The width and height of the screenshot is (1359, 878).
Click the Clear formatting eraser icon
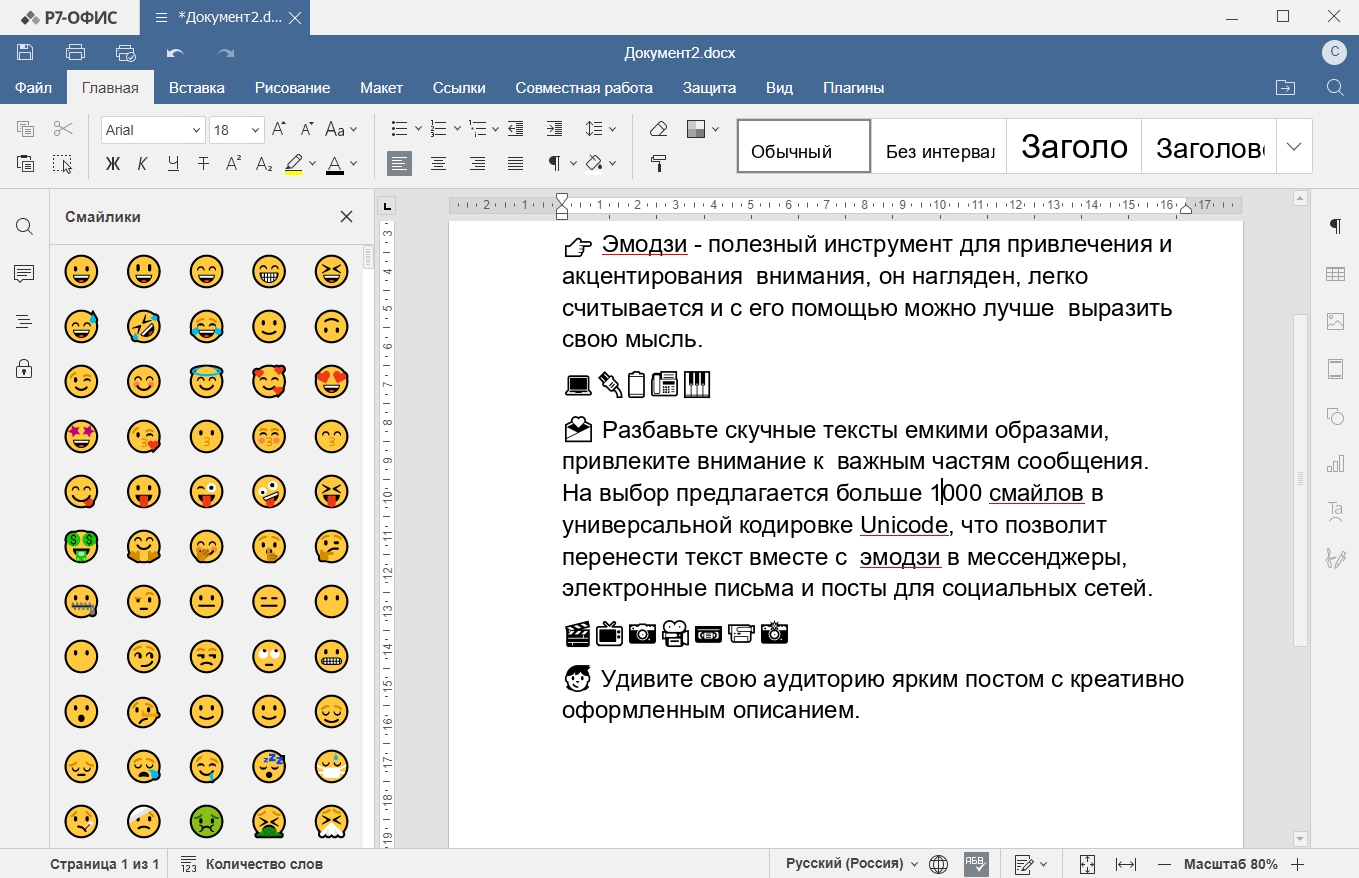point(658,129)
